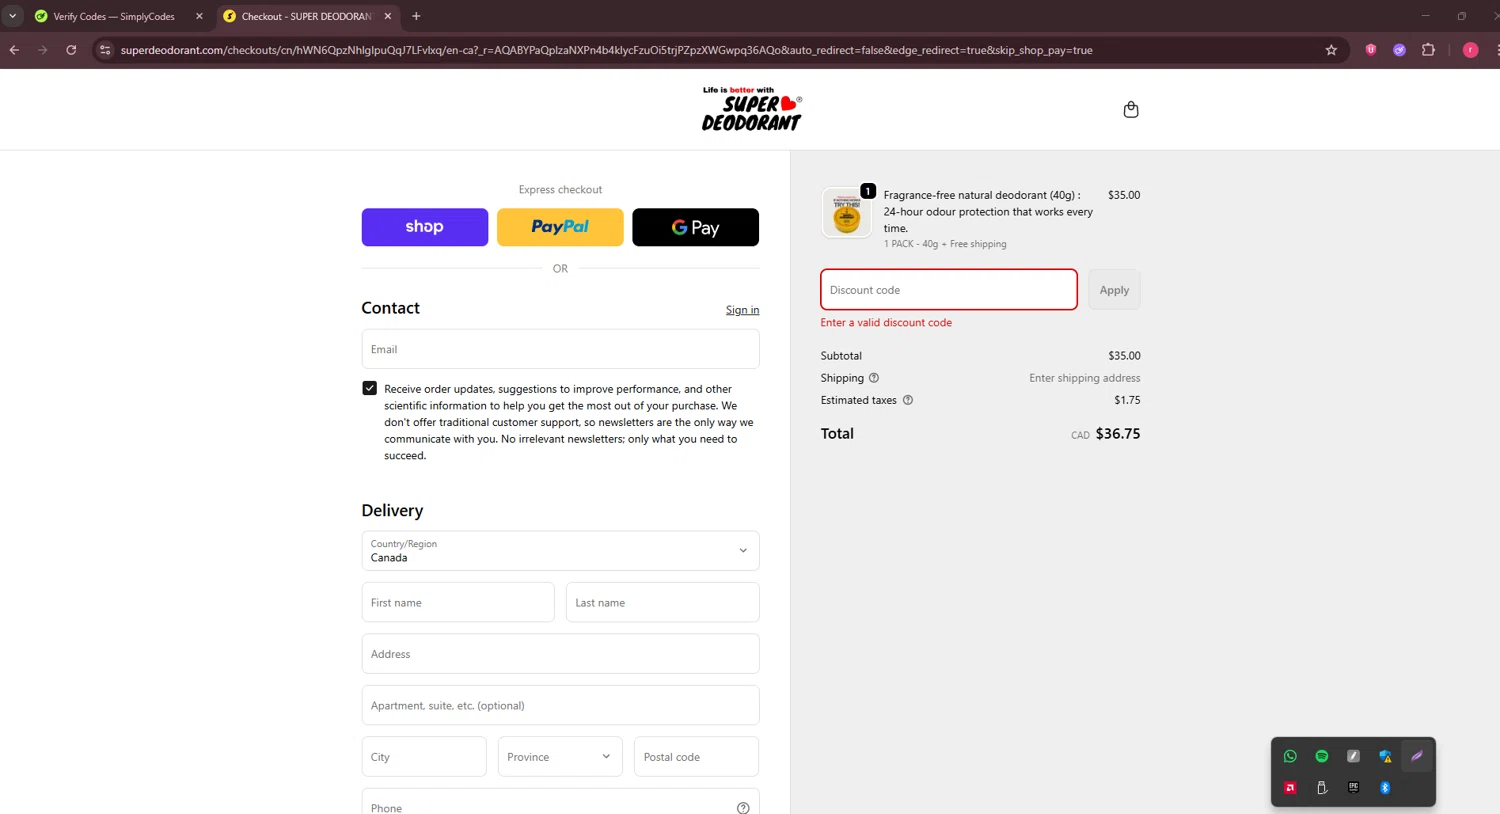The image size is (1500, 814).
Task: Bookmark this page with the star icon
Action: (x=1331, y=50)
